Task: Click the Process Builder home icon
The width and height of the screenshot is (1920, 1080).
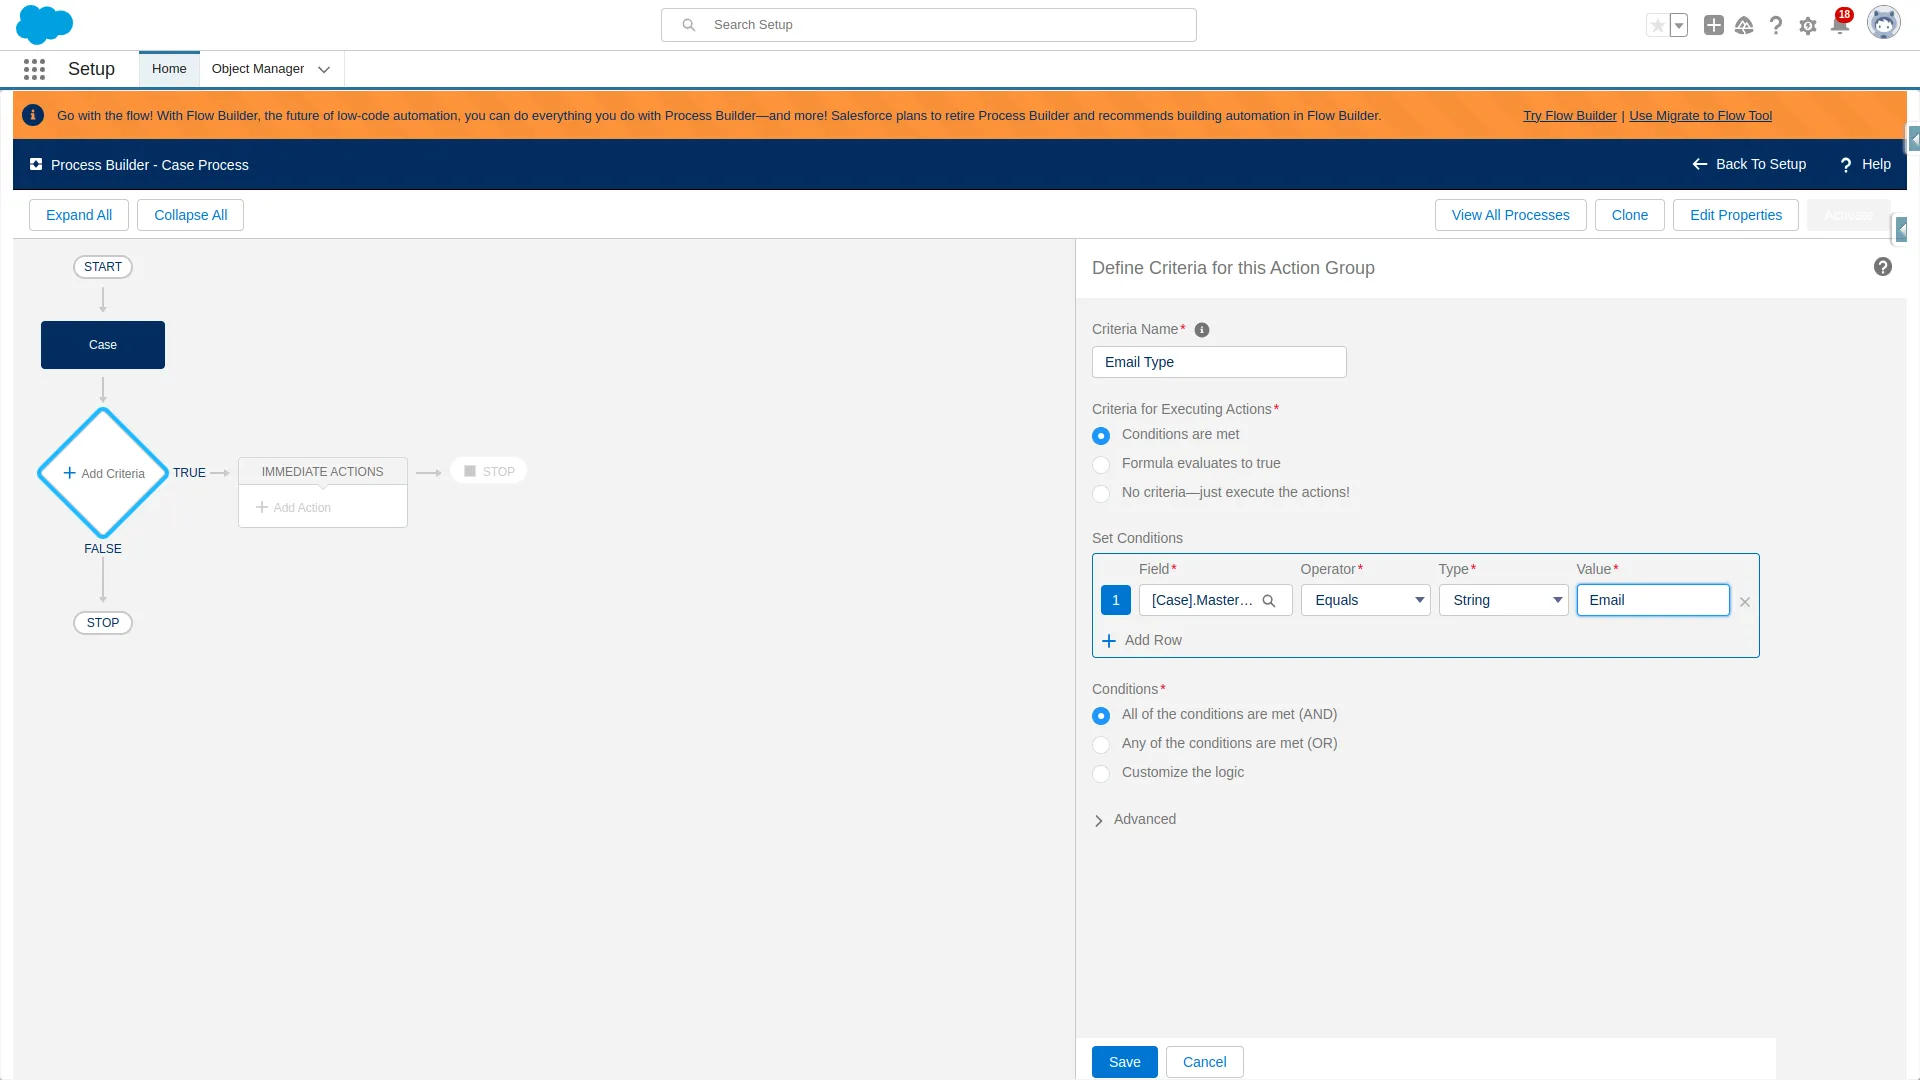Action: pyautogui.click(x=36, y=165)
